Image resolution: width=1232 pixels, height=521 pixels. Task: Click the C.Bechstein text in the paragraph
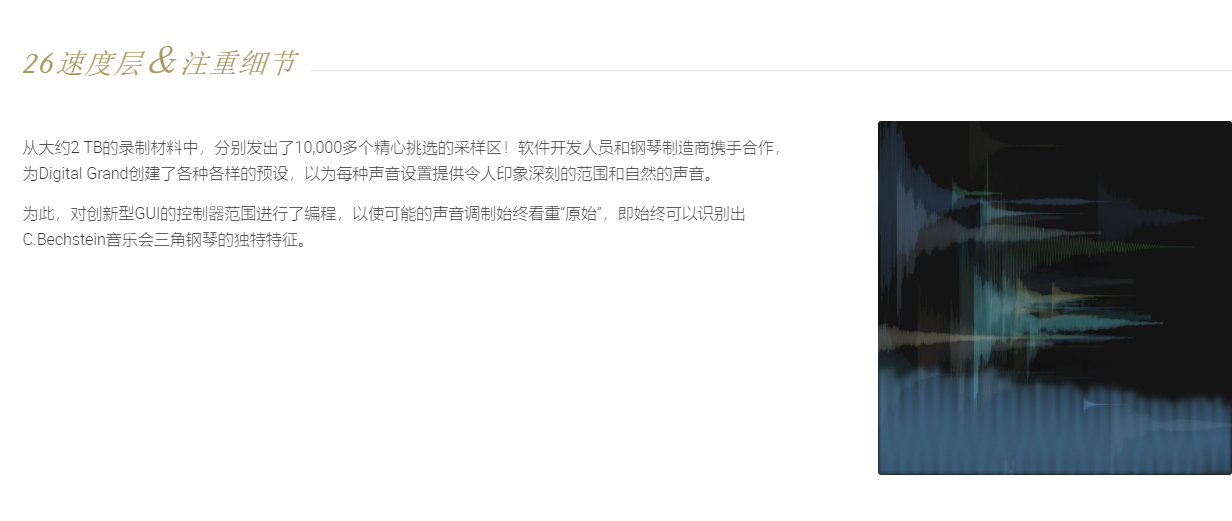tap(64, 240)
